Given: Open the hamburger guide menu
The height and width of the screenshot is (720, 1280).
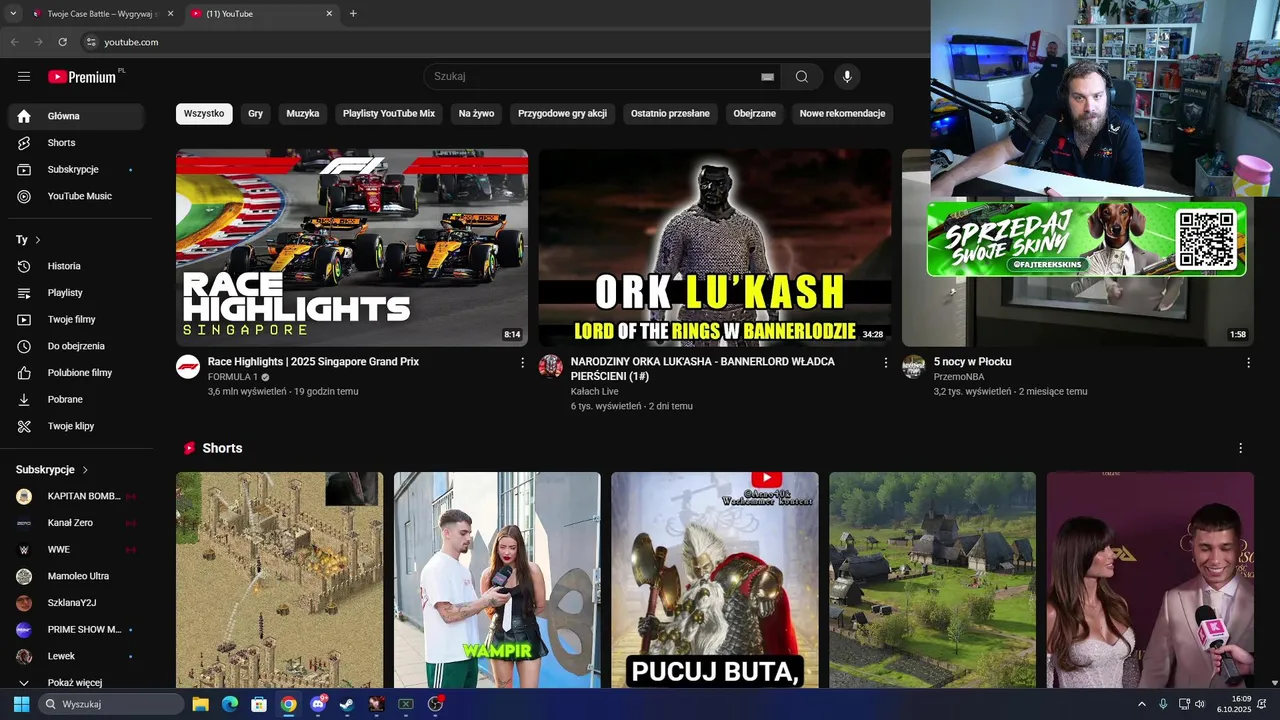Looking at the screenshot, I should pyautogui.click(x=24, y=77).
